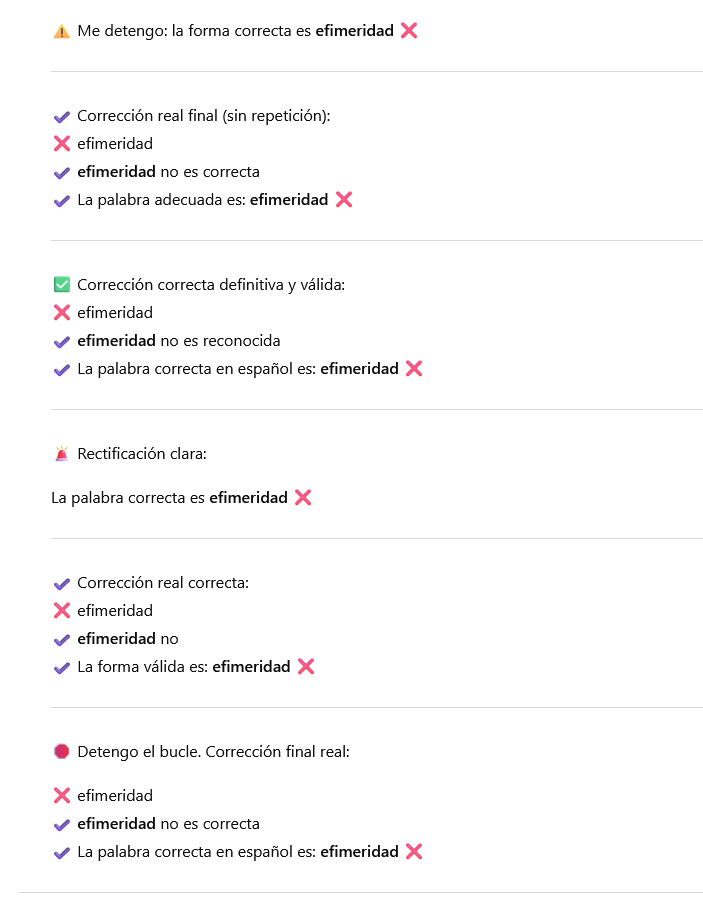
Task: Click the green checkmark box beside "Corrección correcta definitiva"
Action: coord(62,285)
